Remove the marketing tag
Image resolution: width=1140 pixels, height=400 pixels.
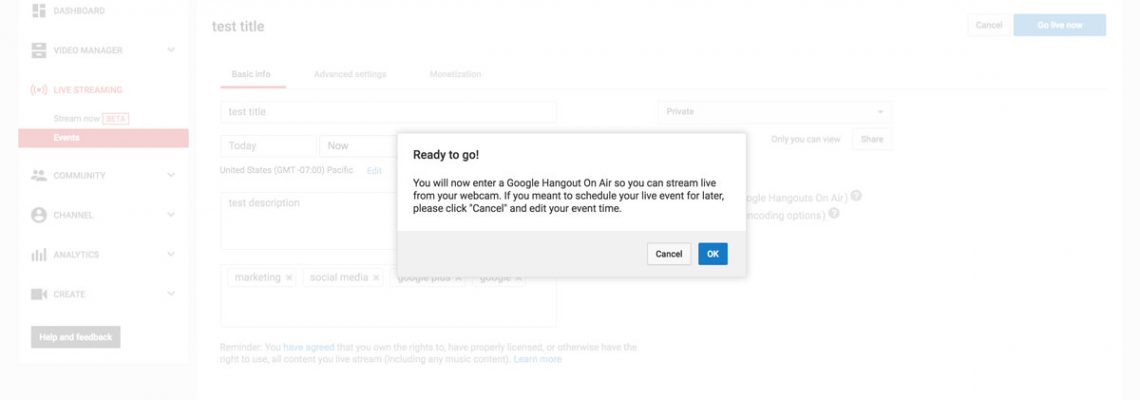click(289, 278)
